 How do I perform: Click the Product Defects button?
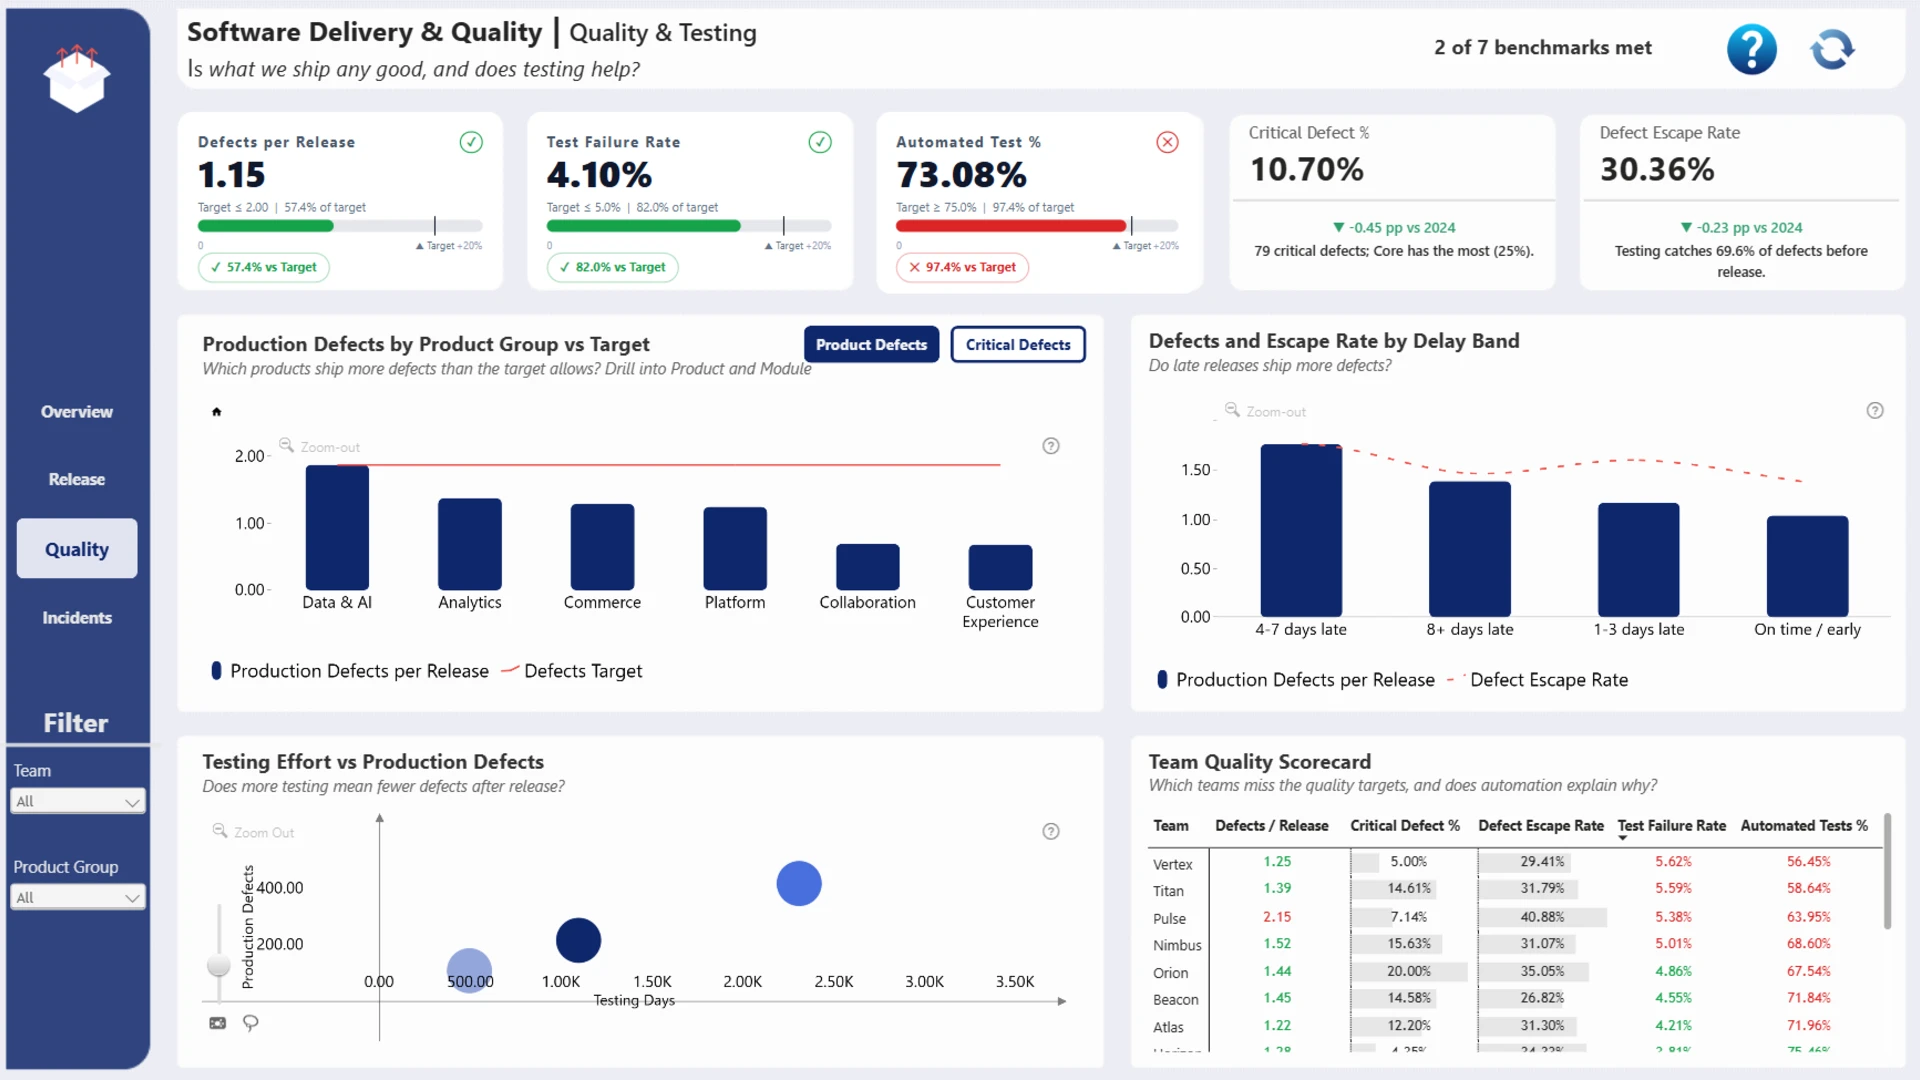click(871, 345)
